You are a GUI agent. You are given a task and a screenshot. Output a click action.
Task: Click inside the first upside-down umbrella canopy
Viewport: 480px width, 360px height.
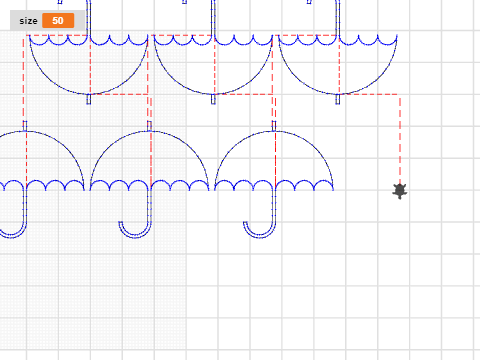pyautogui.click(x=89, y=65)
